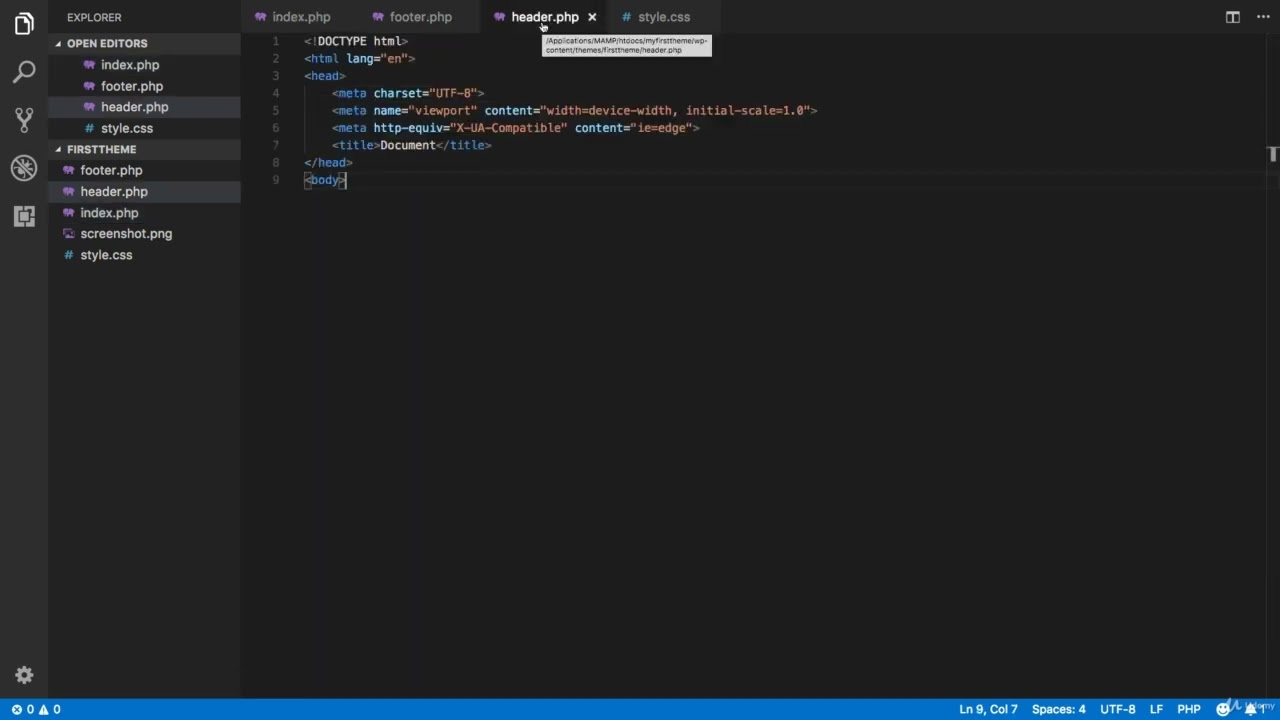Click the html lang line of code
This screenshot has width=1280, height=720.
pos(359,58)
